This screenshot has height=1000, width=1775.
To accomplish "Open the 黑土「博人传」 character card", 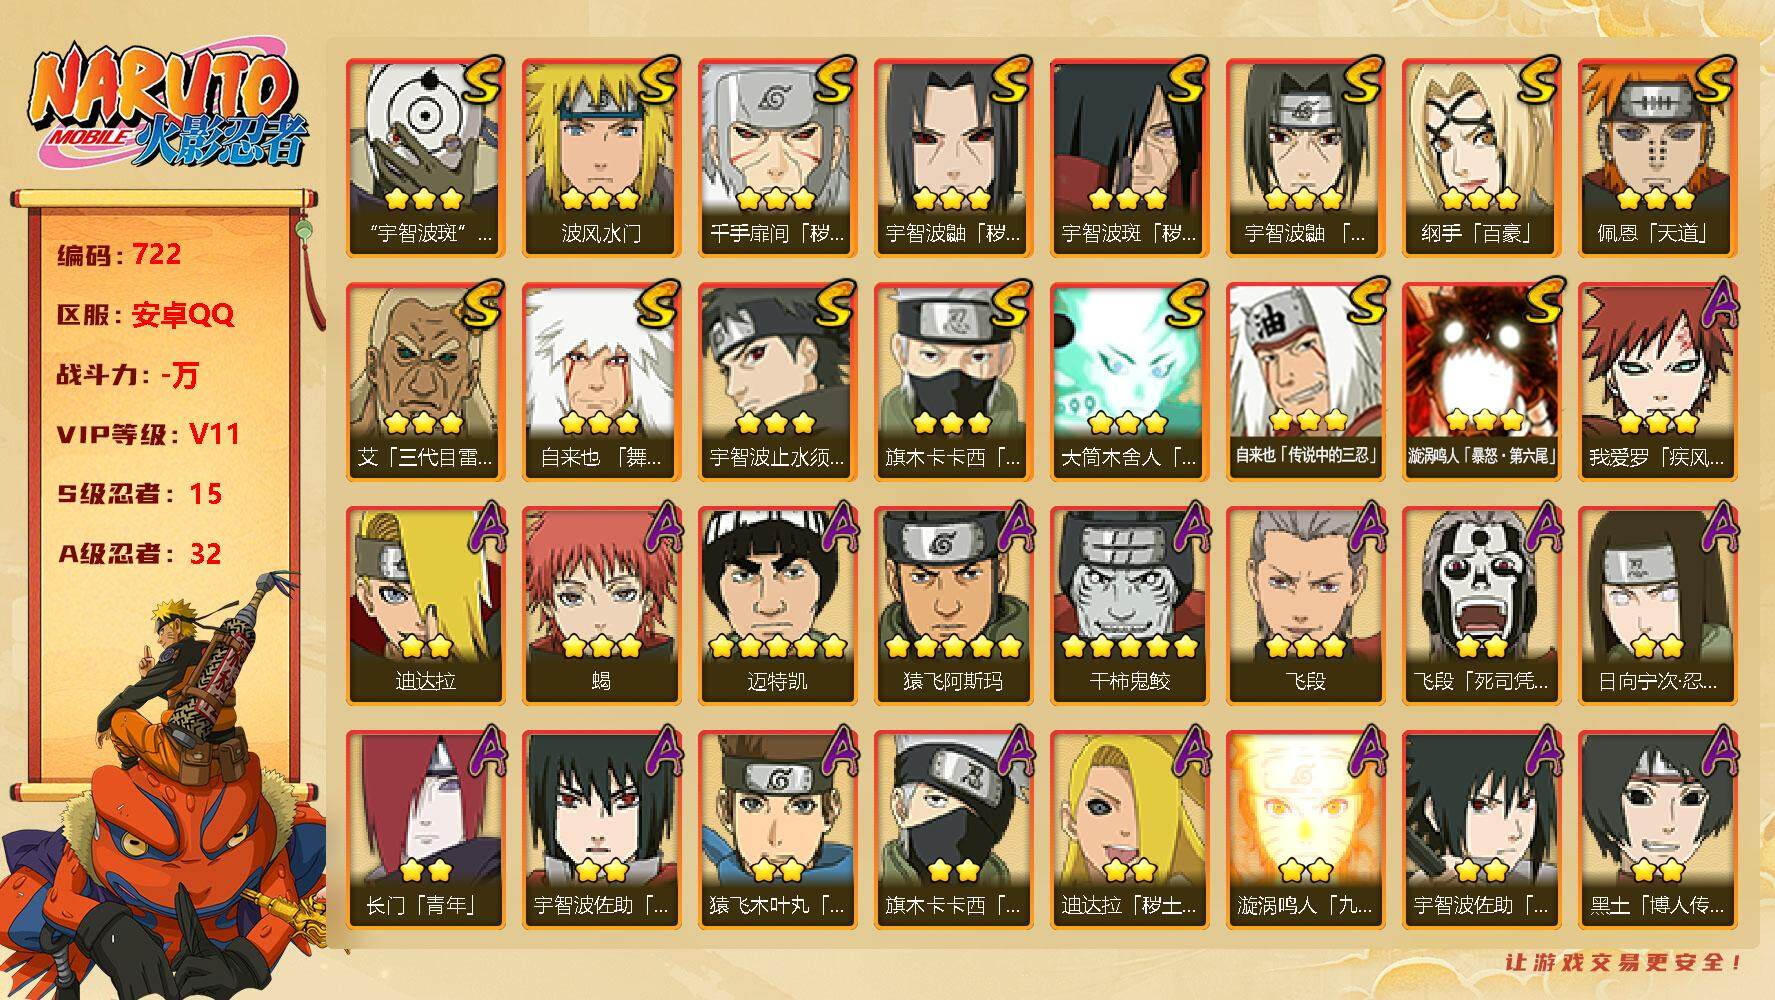I will [1657, 829].
